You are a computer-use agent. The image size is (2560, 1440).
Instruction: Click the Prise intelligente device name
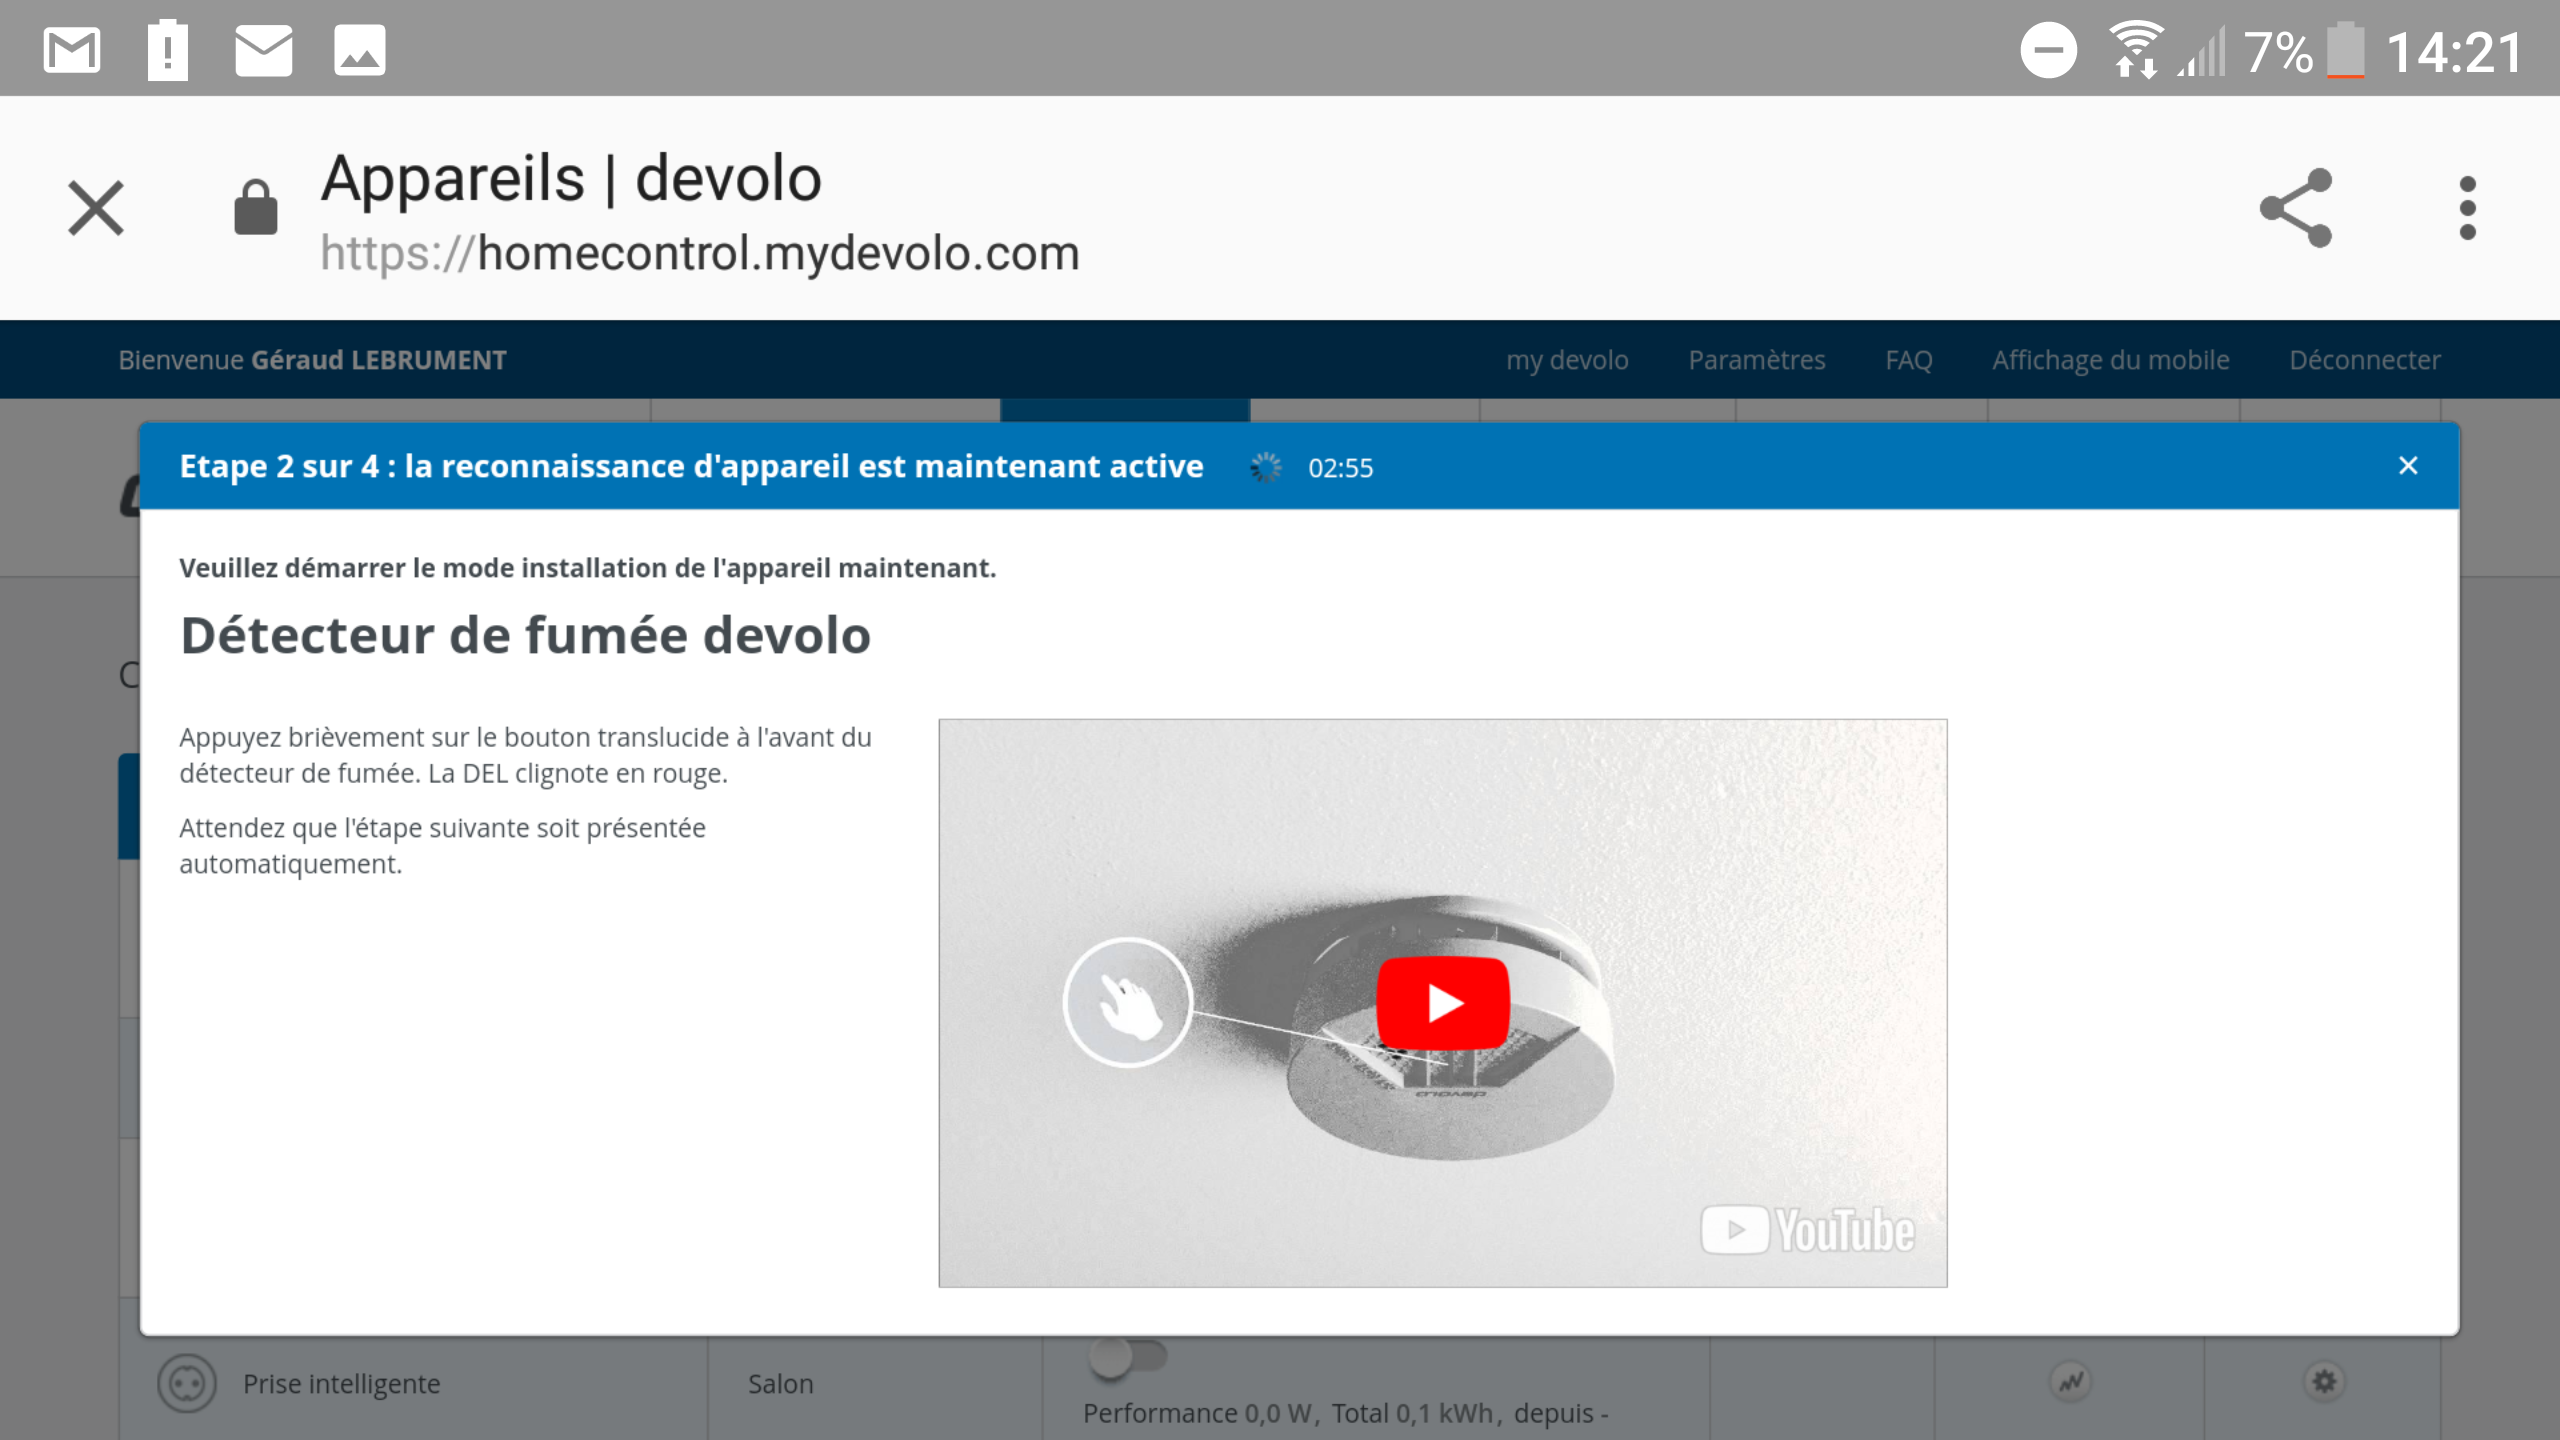[341, 1384]
